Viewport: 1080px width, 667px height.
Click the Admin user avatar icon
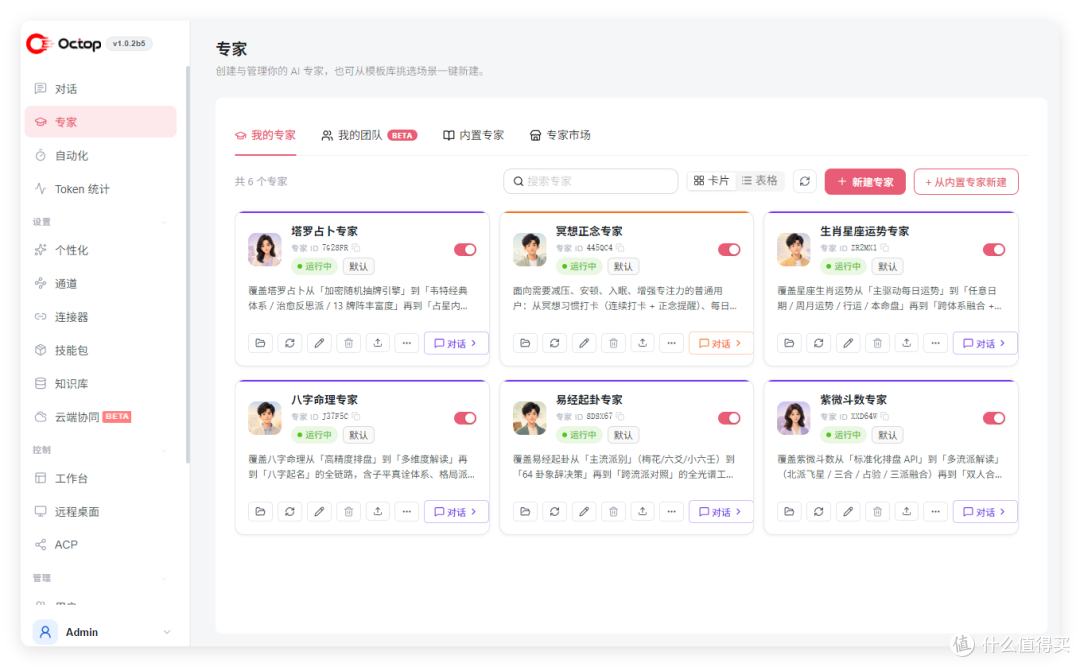click(x=45, y=632)
